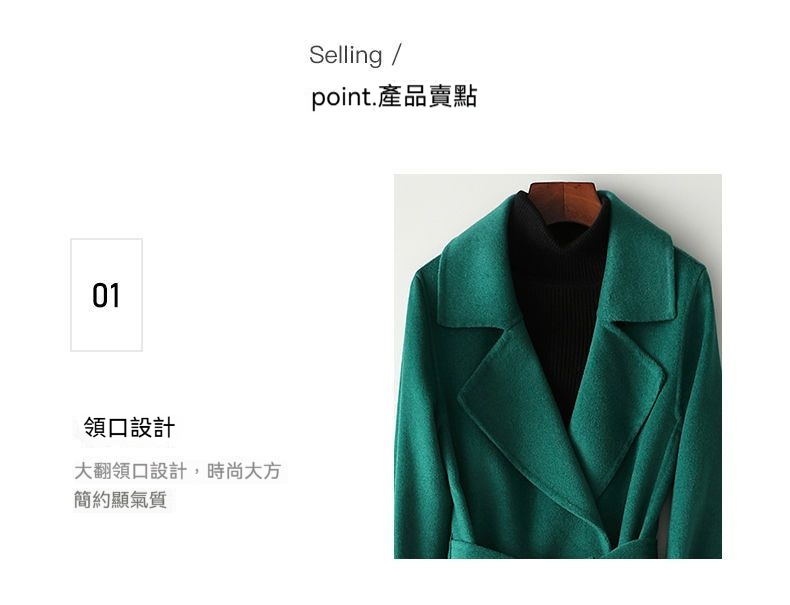Open the green coat product photo
This screenshot has width=790, height=605.
point(558,366)
